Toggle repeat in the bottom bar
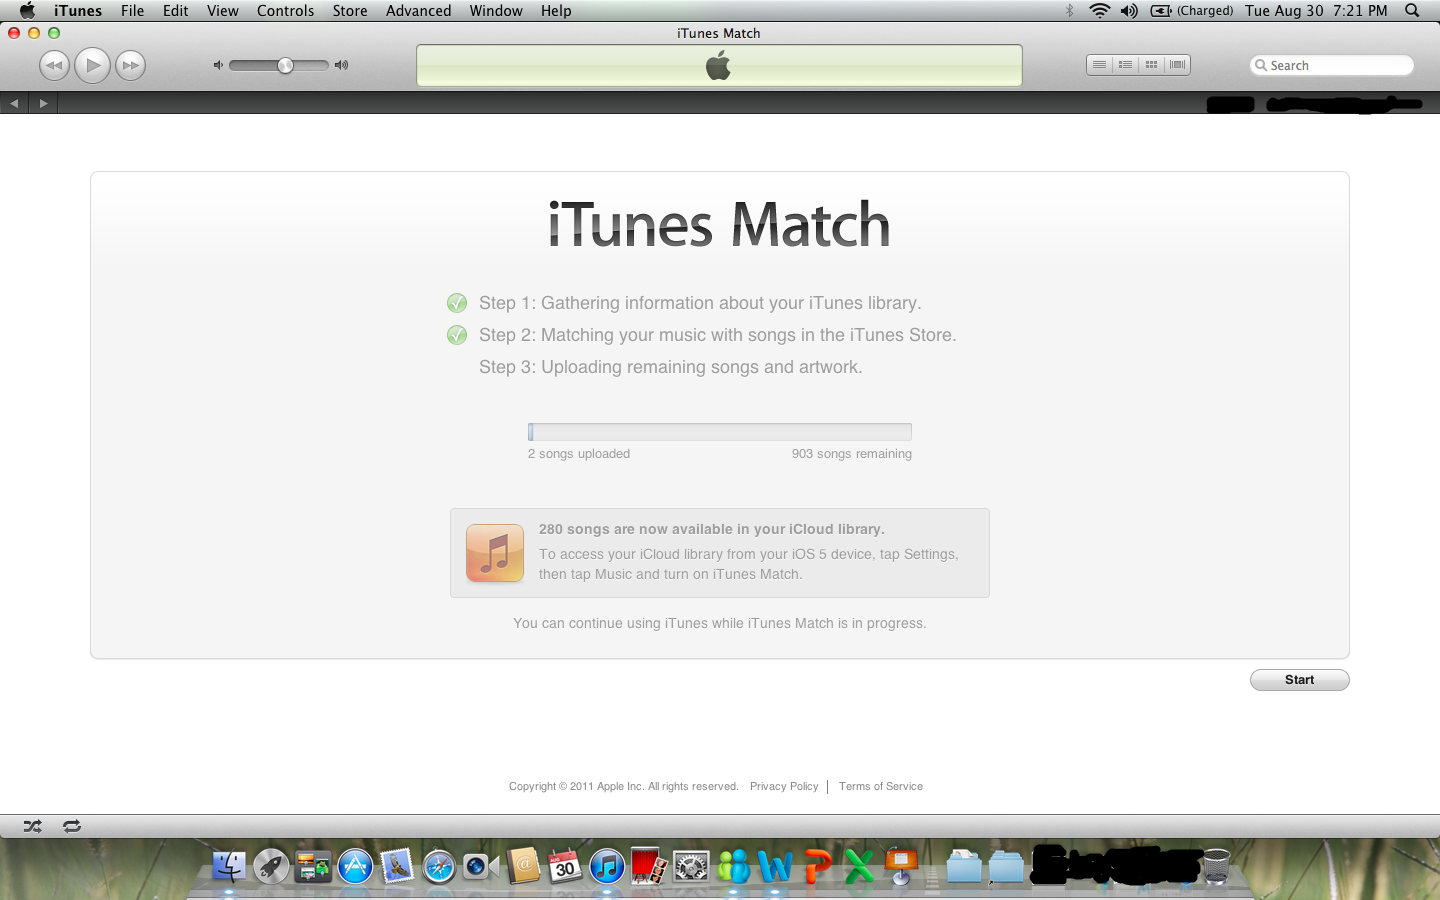Viewport: 1440px width, 900px height. pos(72,826)
